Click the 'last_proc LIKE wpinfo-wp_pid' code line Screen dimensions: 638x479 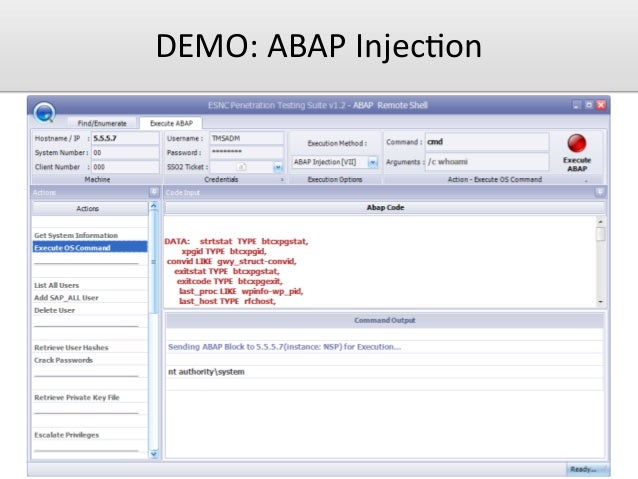[241, 291]
